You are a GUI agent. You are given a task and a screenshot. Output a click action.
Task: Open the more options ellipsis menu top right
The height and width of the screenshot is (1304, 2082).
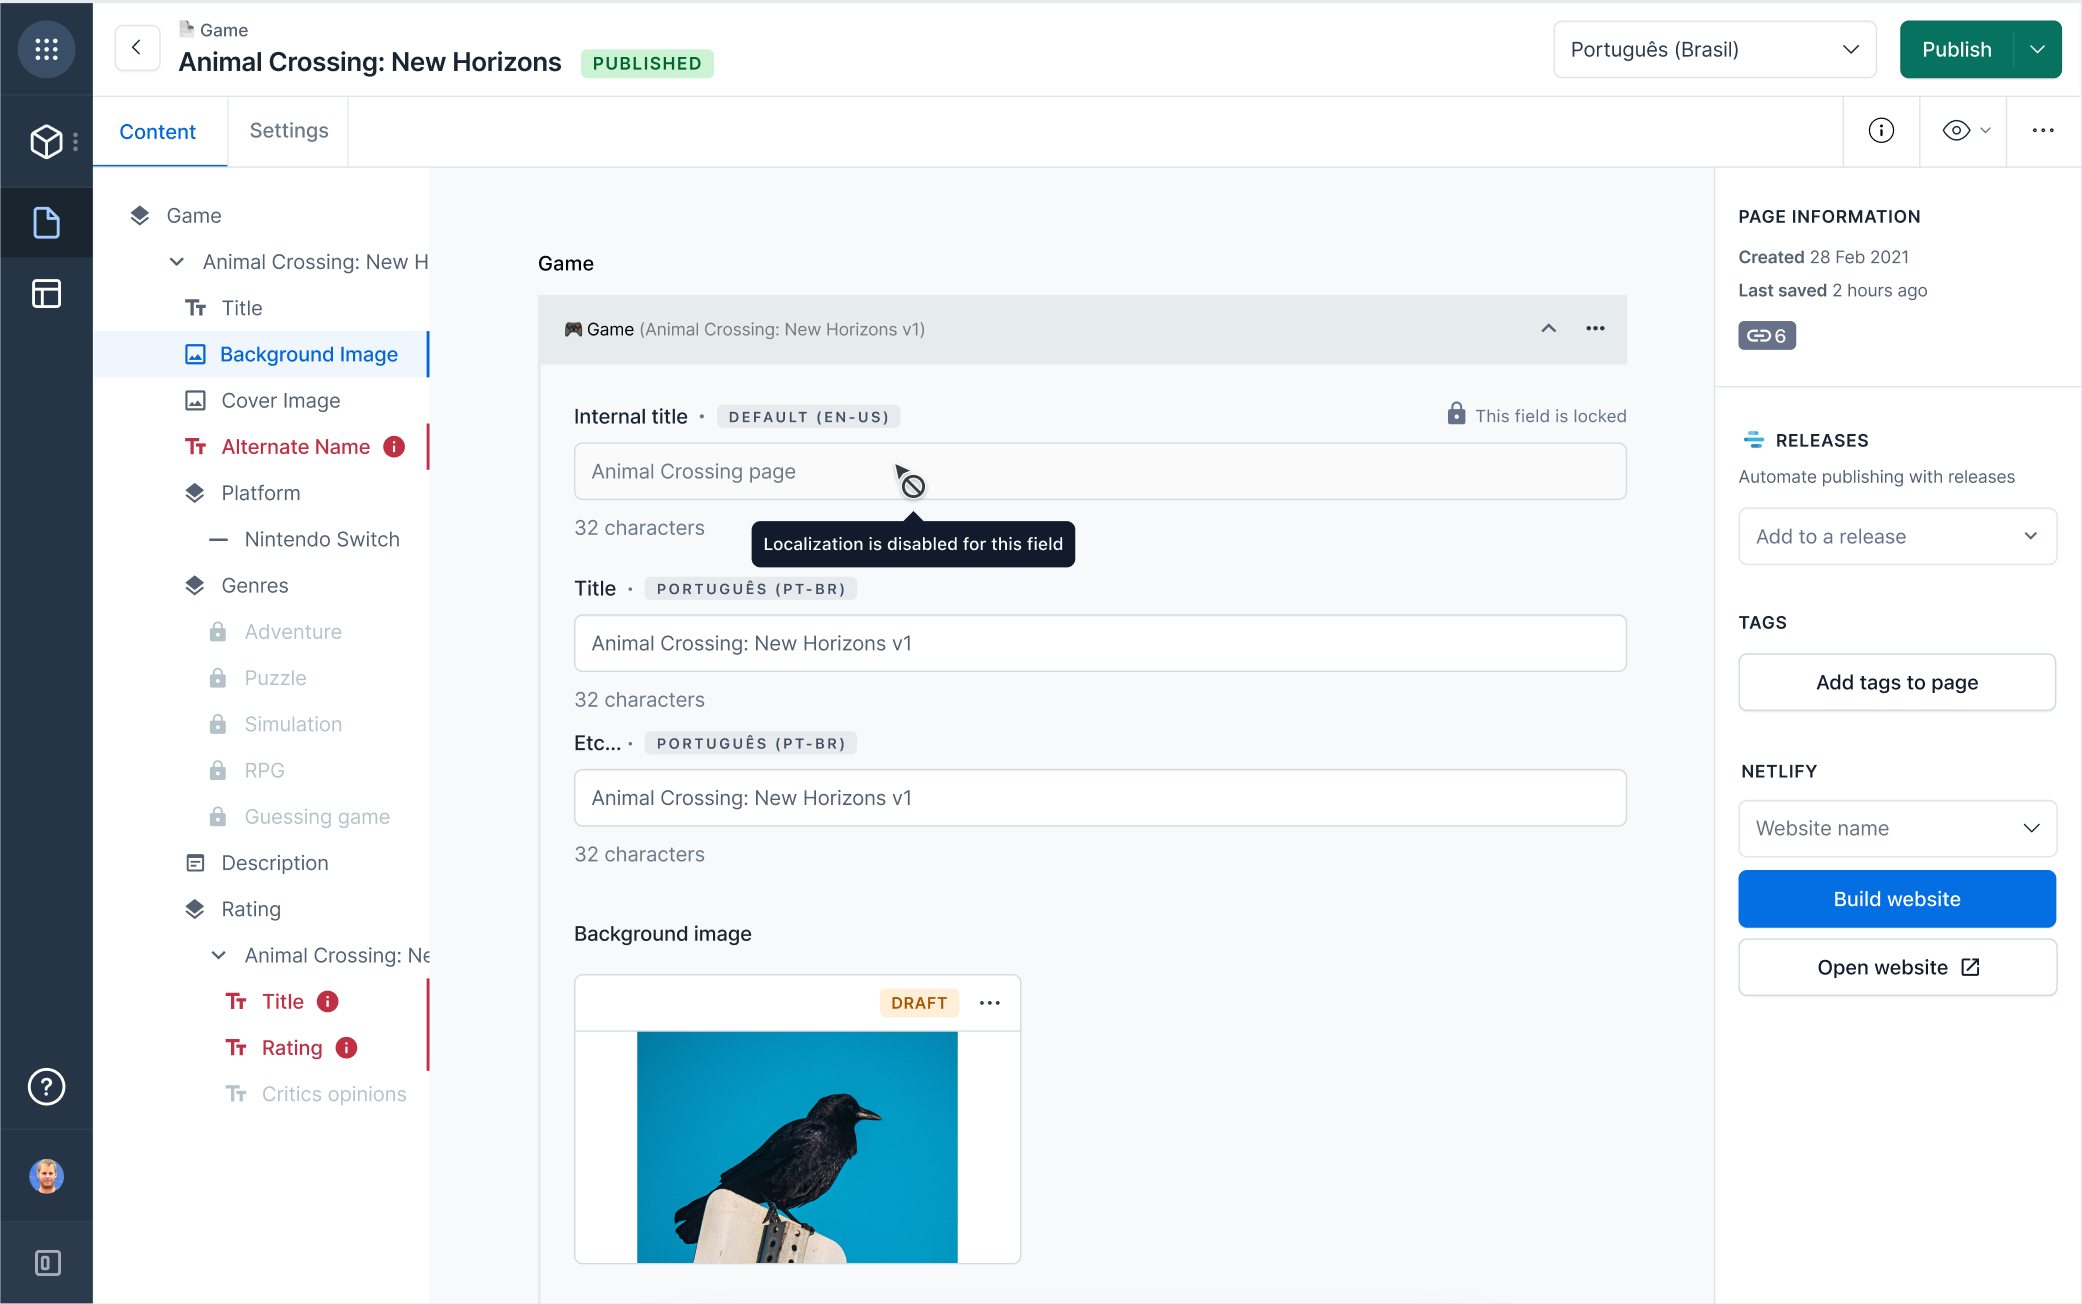[2042, 131]
